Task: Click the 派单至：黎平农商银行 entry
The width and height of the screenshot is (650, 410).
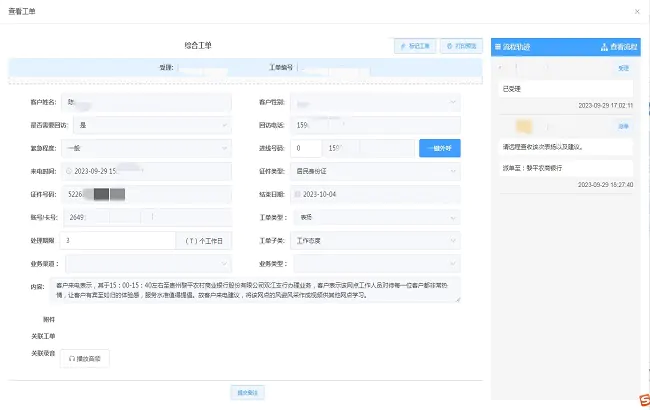Action: pyautogui.click(x=566, y=168)
